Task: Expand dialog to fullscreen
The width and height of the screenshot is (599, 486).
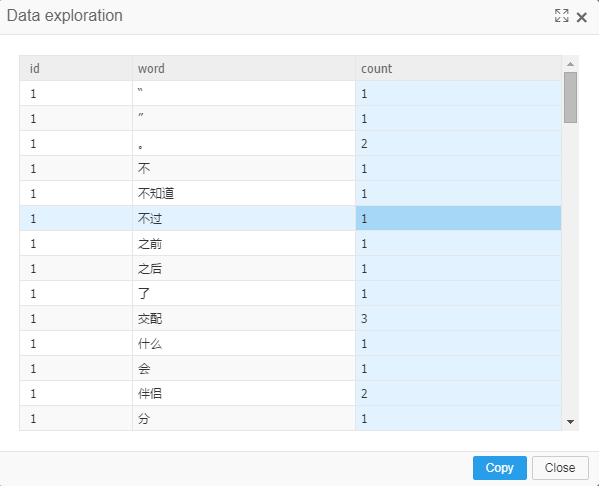Action: (x=562, y=16)
